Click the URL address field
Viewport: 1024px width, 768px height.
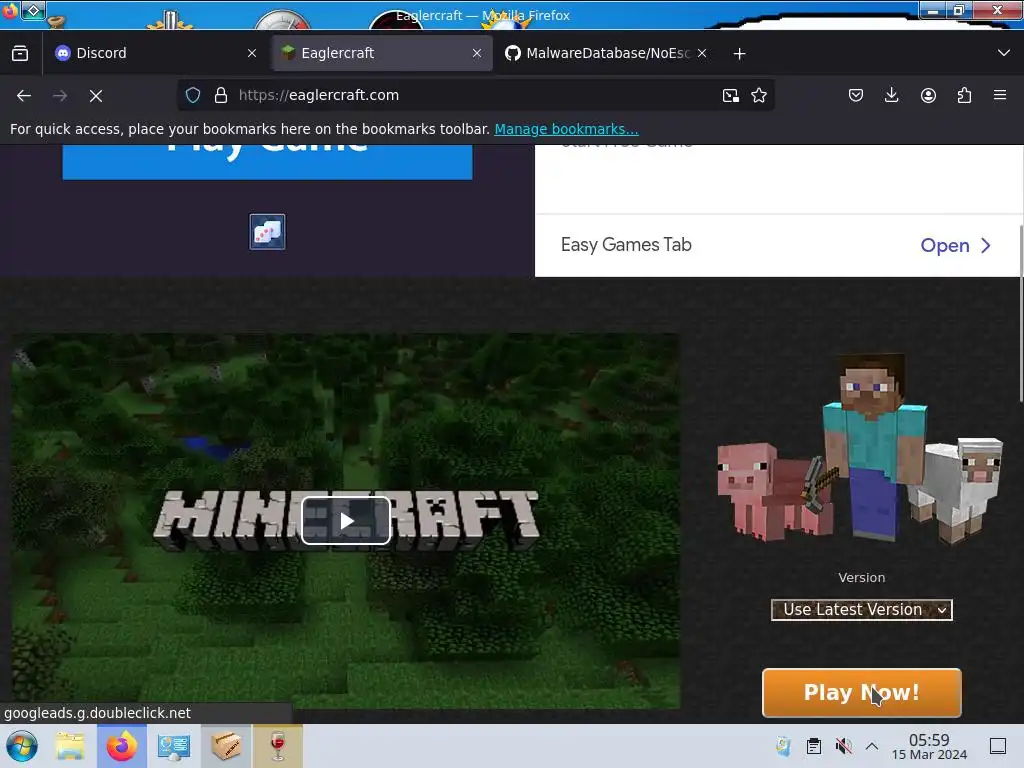(475, 95)
